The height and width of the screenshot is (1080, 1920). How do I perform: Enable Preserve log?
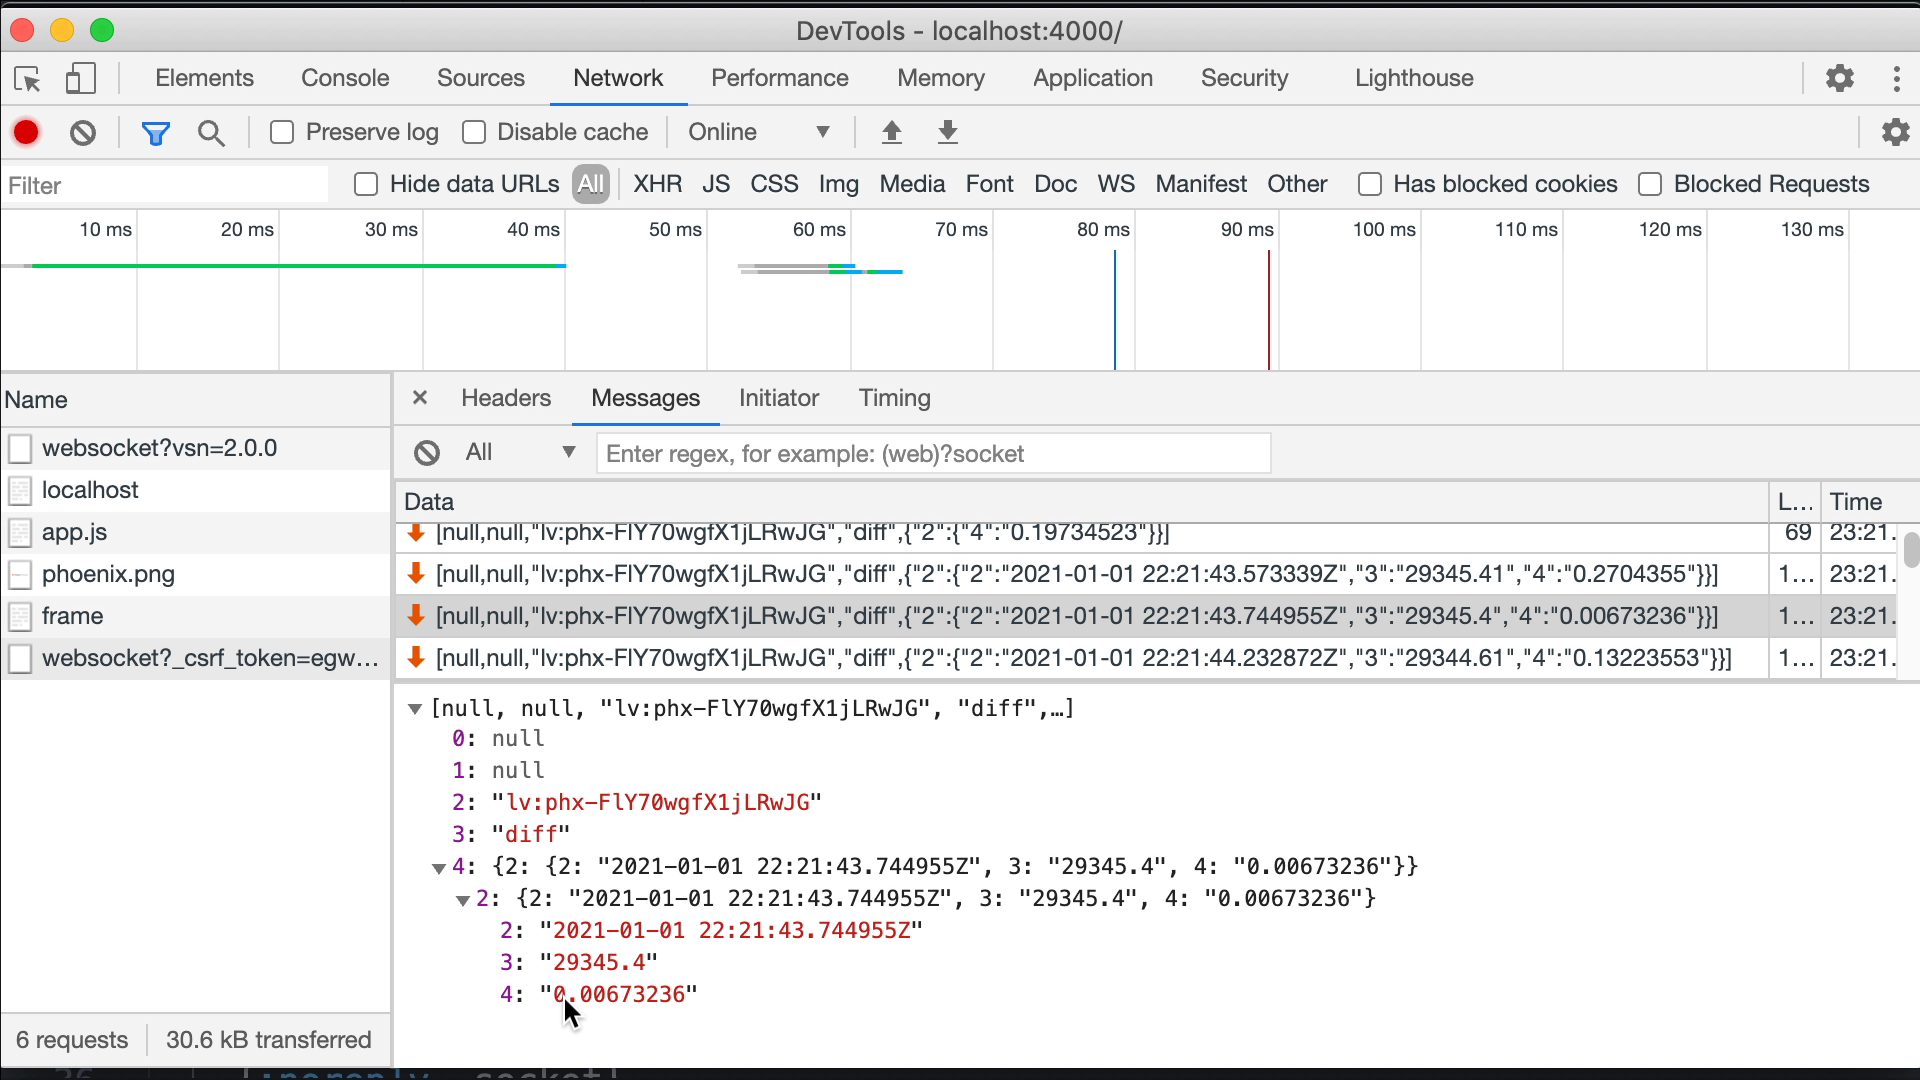tap(281, 131)
